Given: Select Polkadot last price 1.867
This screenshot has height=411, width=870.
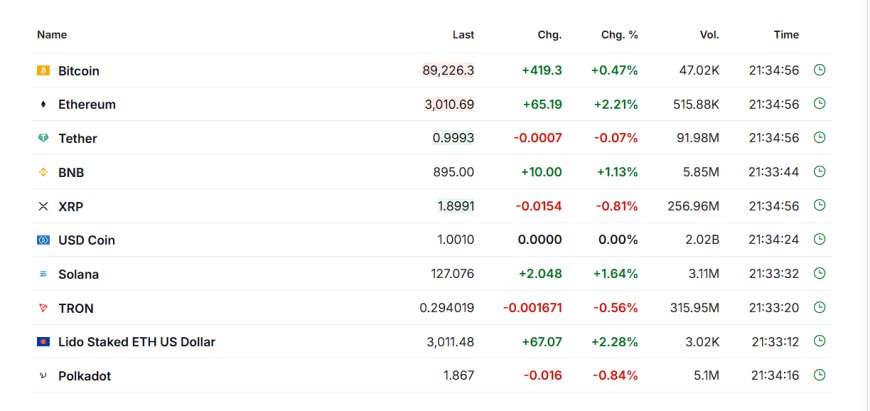Looking at the screenshot, I should [459, 376].
